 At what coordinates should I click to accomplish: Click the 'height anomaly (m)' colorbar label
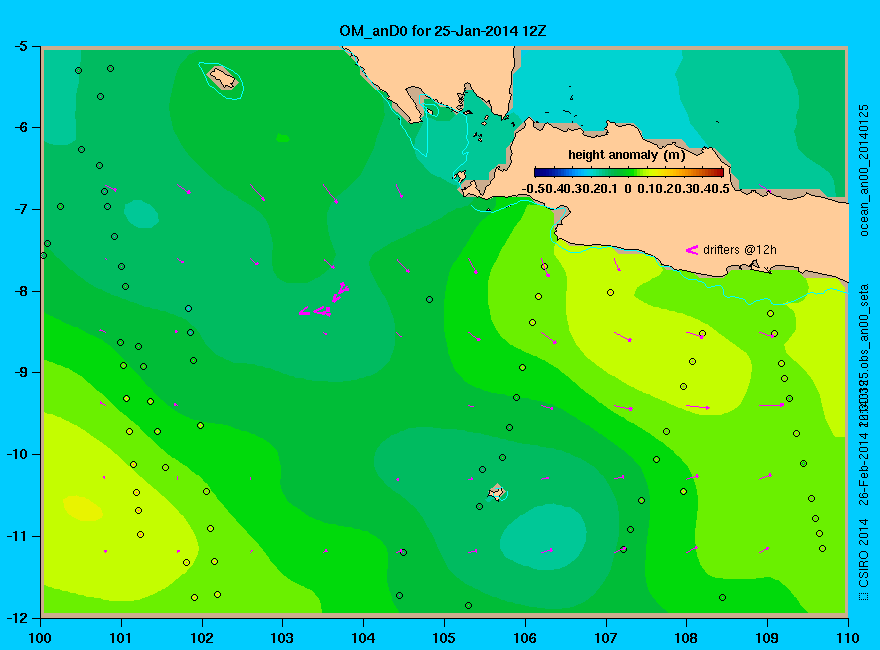click(x=626, y=155)
